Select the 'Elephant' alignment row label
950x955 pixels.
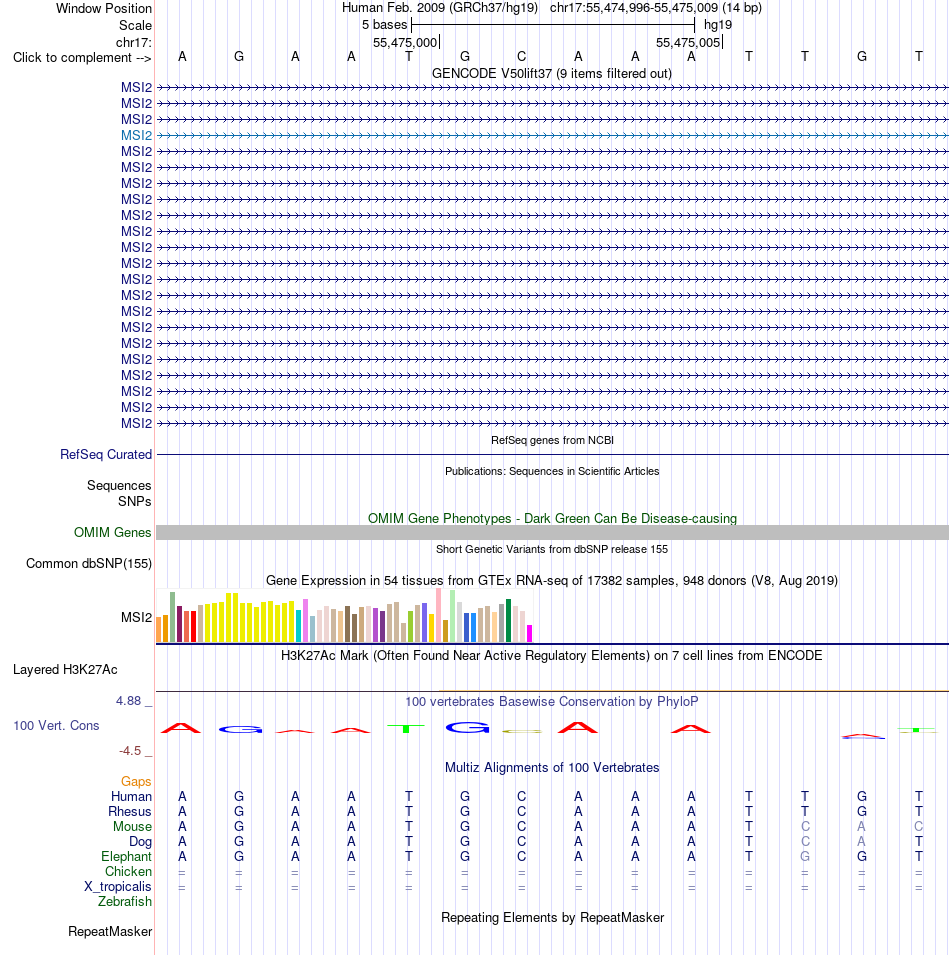click(x=126, y=856)
